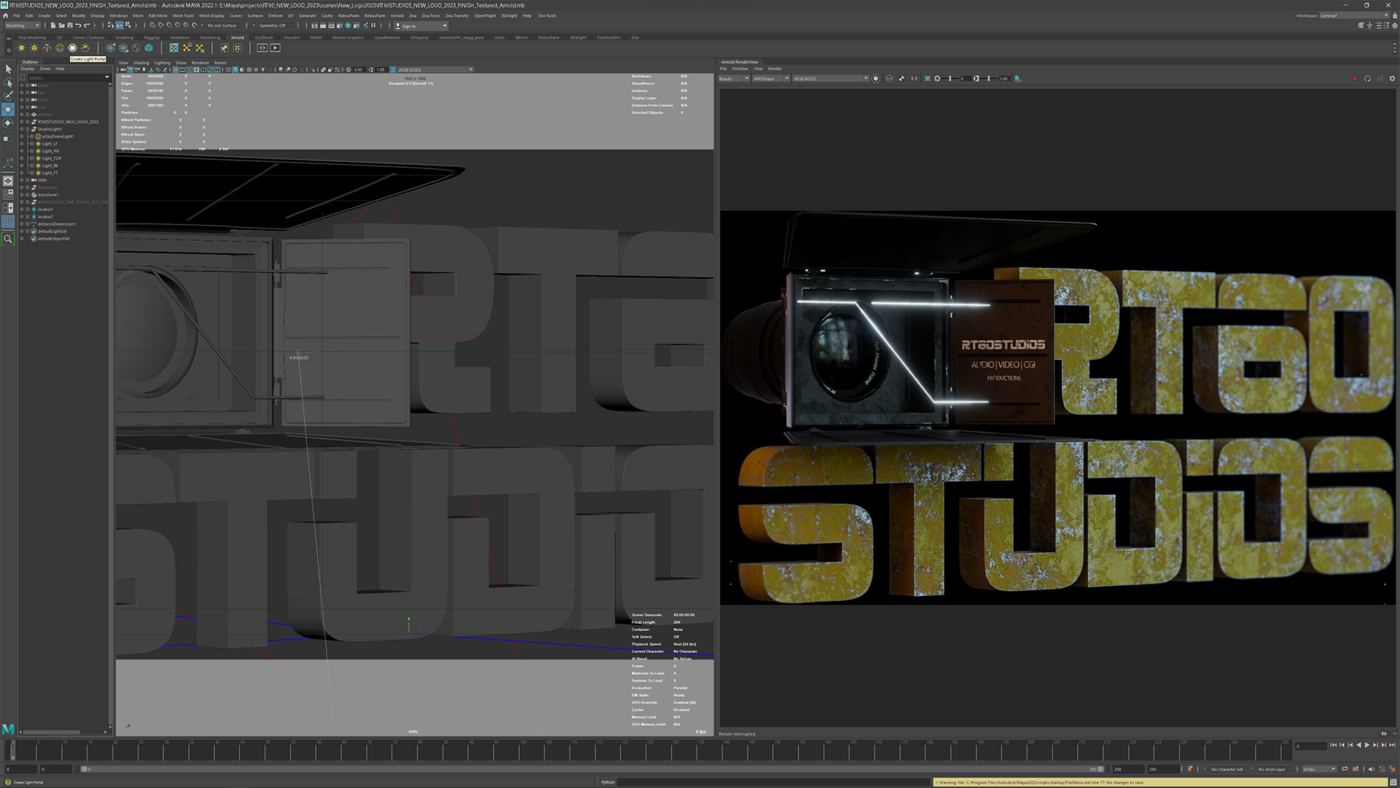The image size is (1400, 788).
Task: Click the magnifier search icon in left toolbox
Action: click(x=8, y=239)
